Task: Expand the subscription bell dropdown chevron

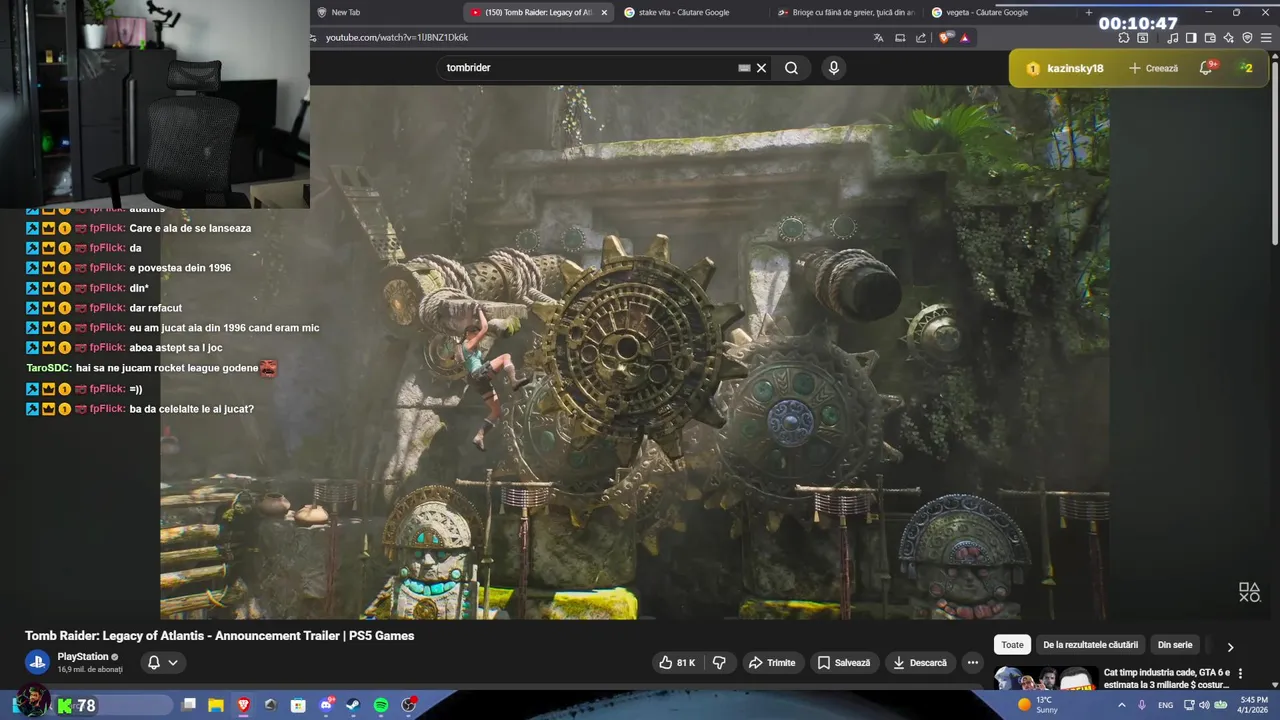Action: (x=173, y=662)
